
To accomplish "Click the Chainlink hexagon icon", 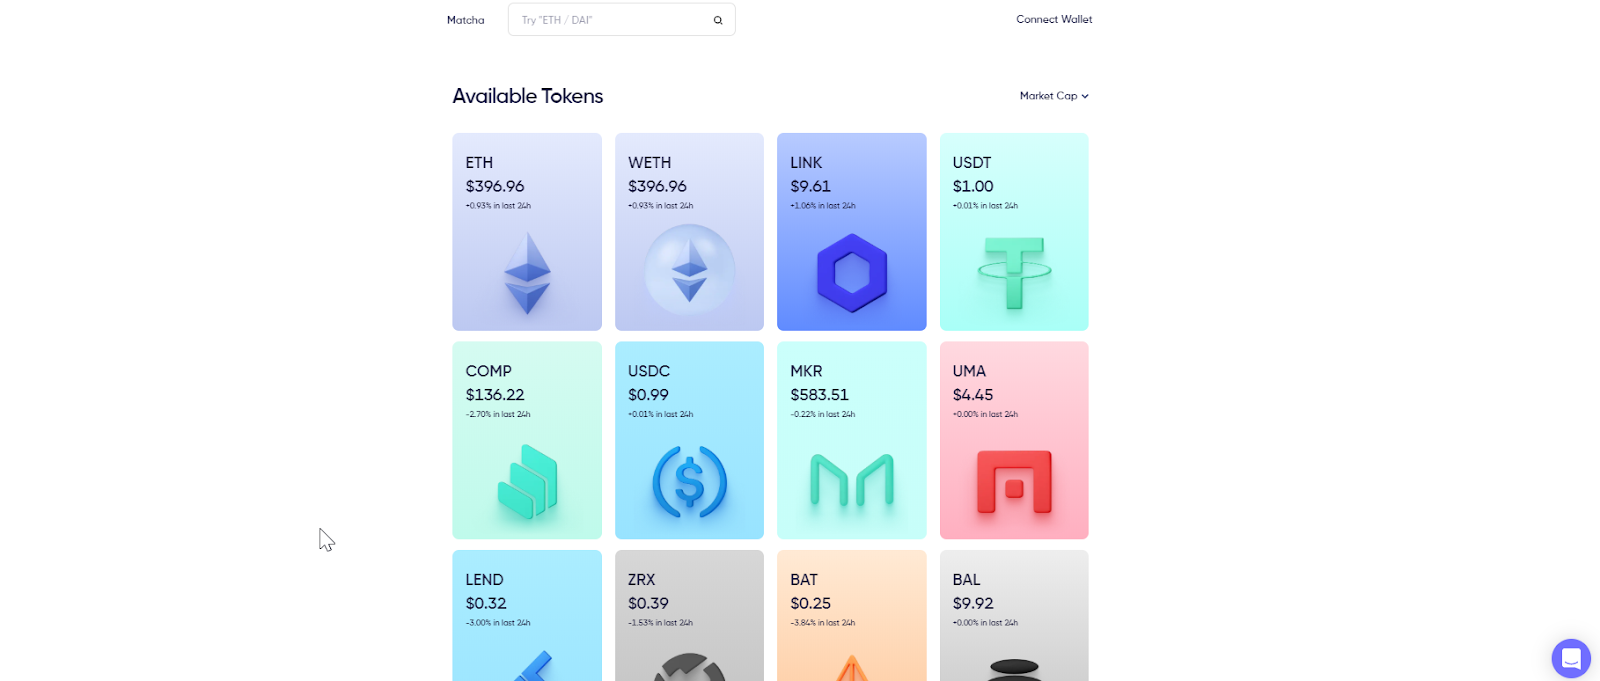I will click(852, 273).
